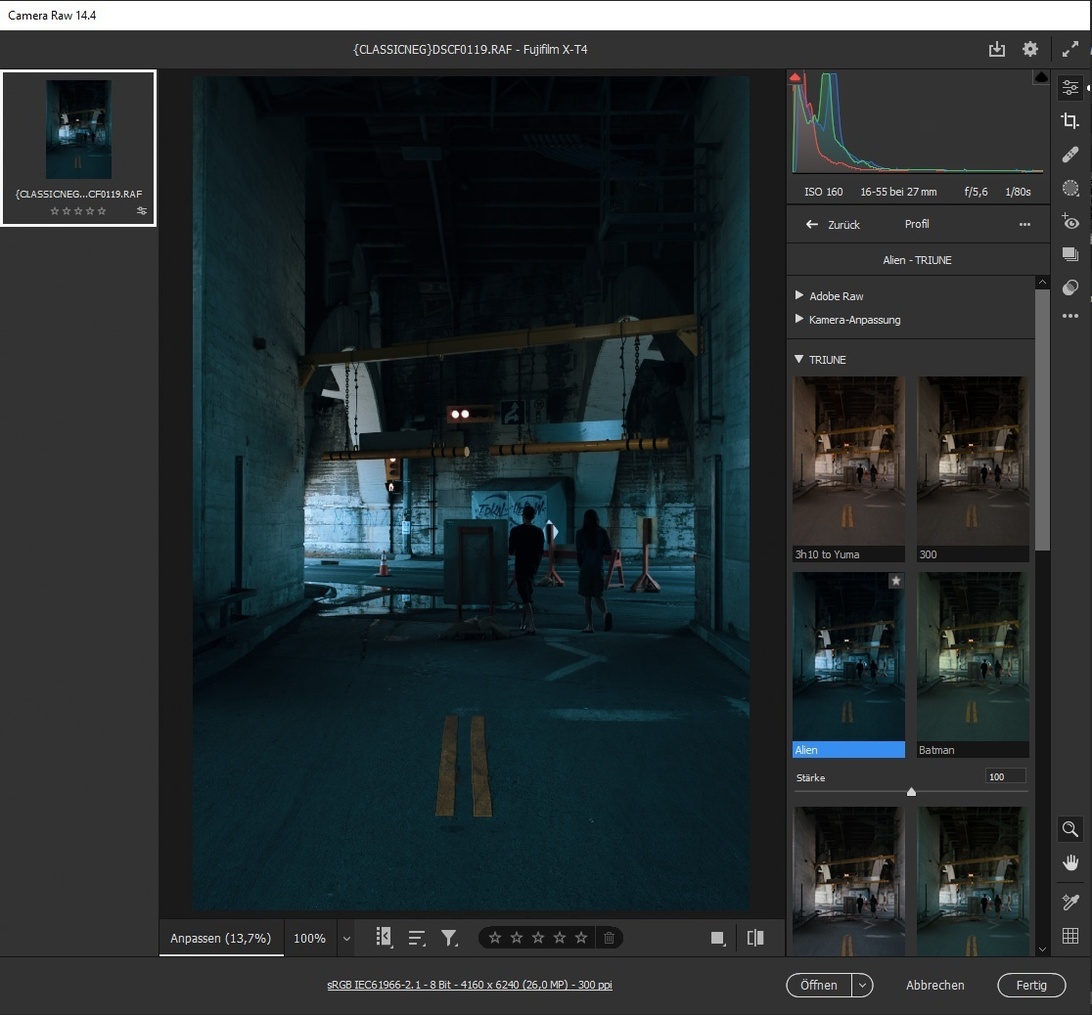Go back using the Zurück button

(x=833, y=225)
